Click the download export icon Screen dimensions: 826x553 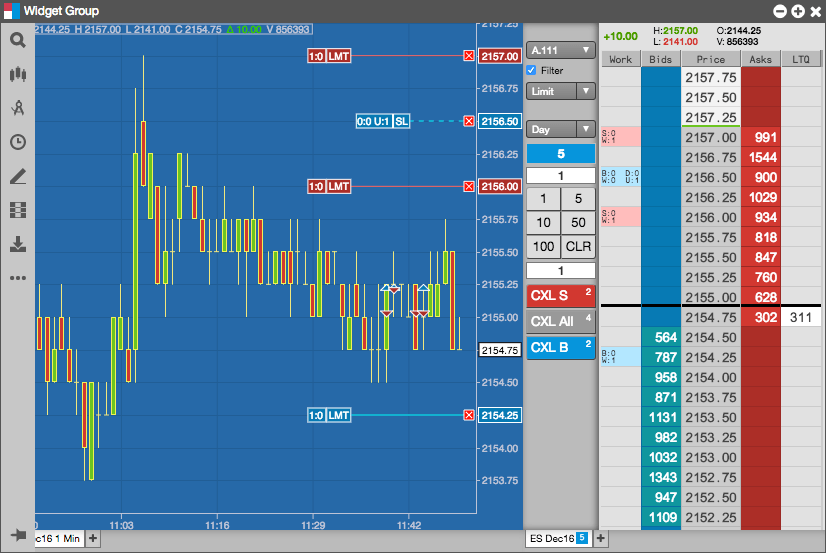click(18, 244)
